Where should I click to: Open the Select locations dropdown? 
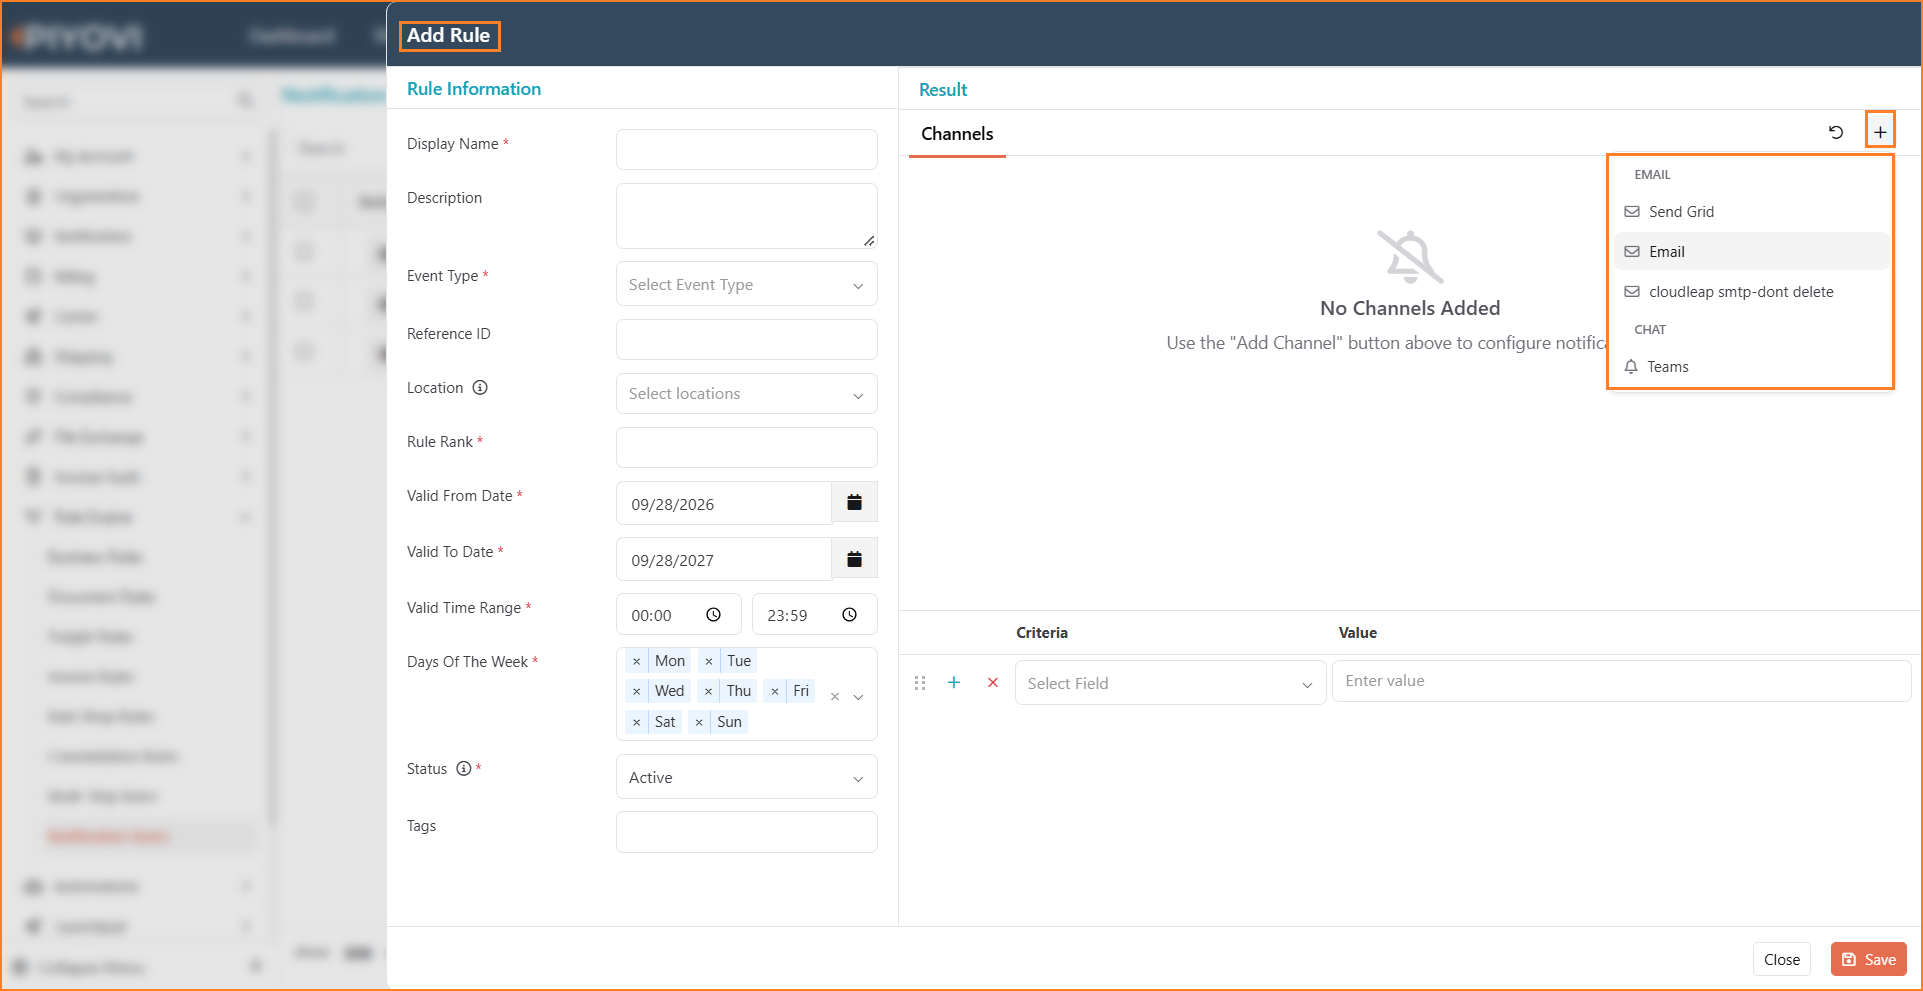click(x=747, y=394)
